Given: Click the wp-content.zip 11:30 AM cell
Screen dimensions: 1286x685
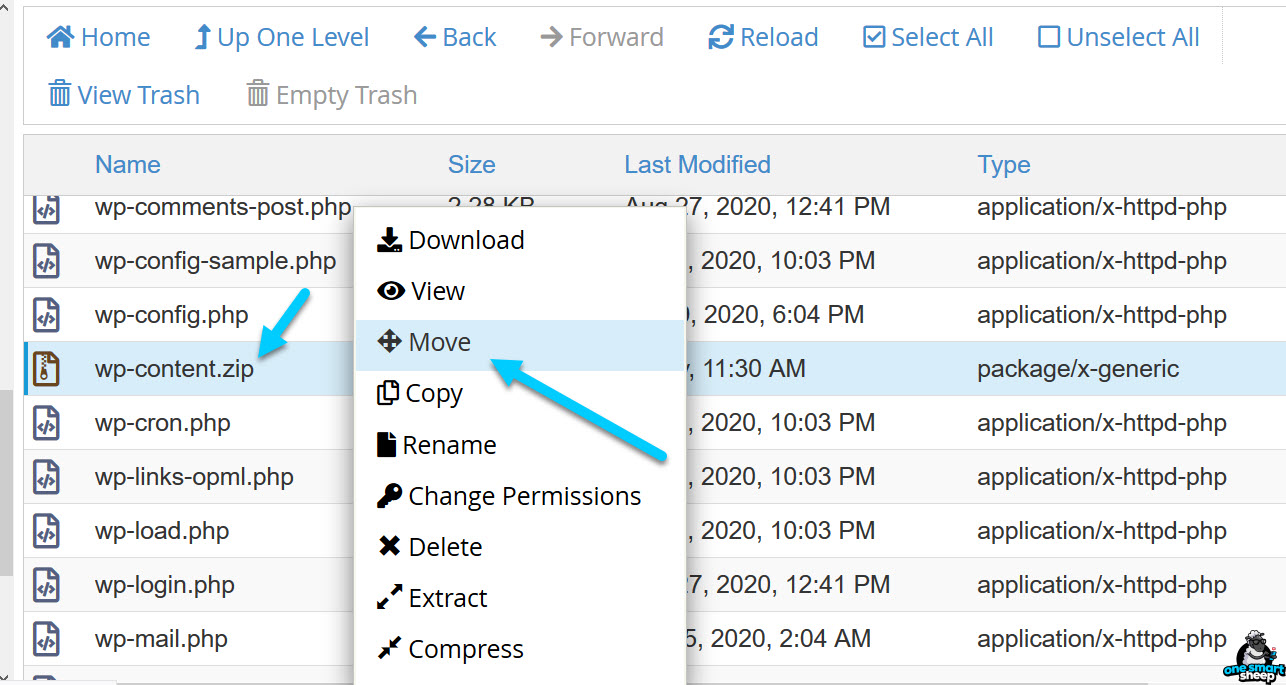Looking at the screenshot, I should coord(746,369).
